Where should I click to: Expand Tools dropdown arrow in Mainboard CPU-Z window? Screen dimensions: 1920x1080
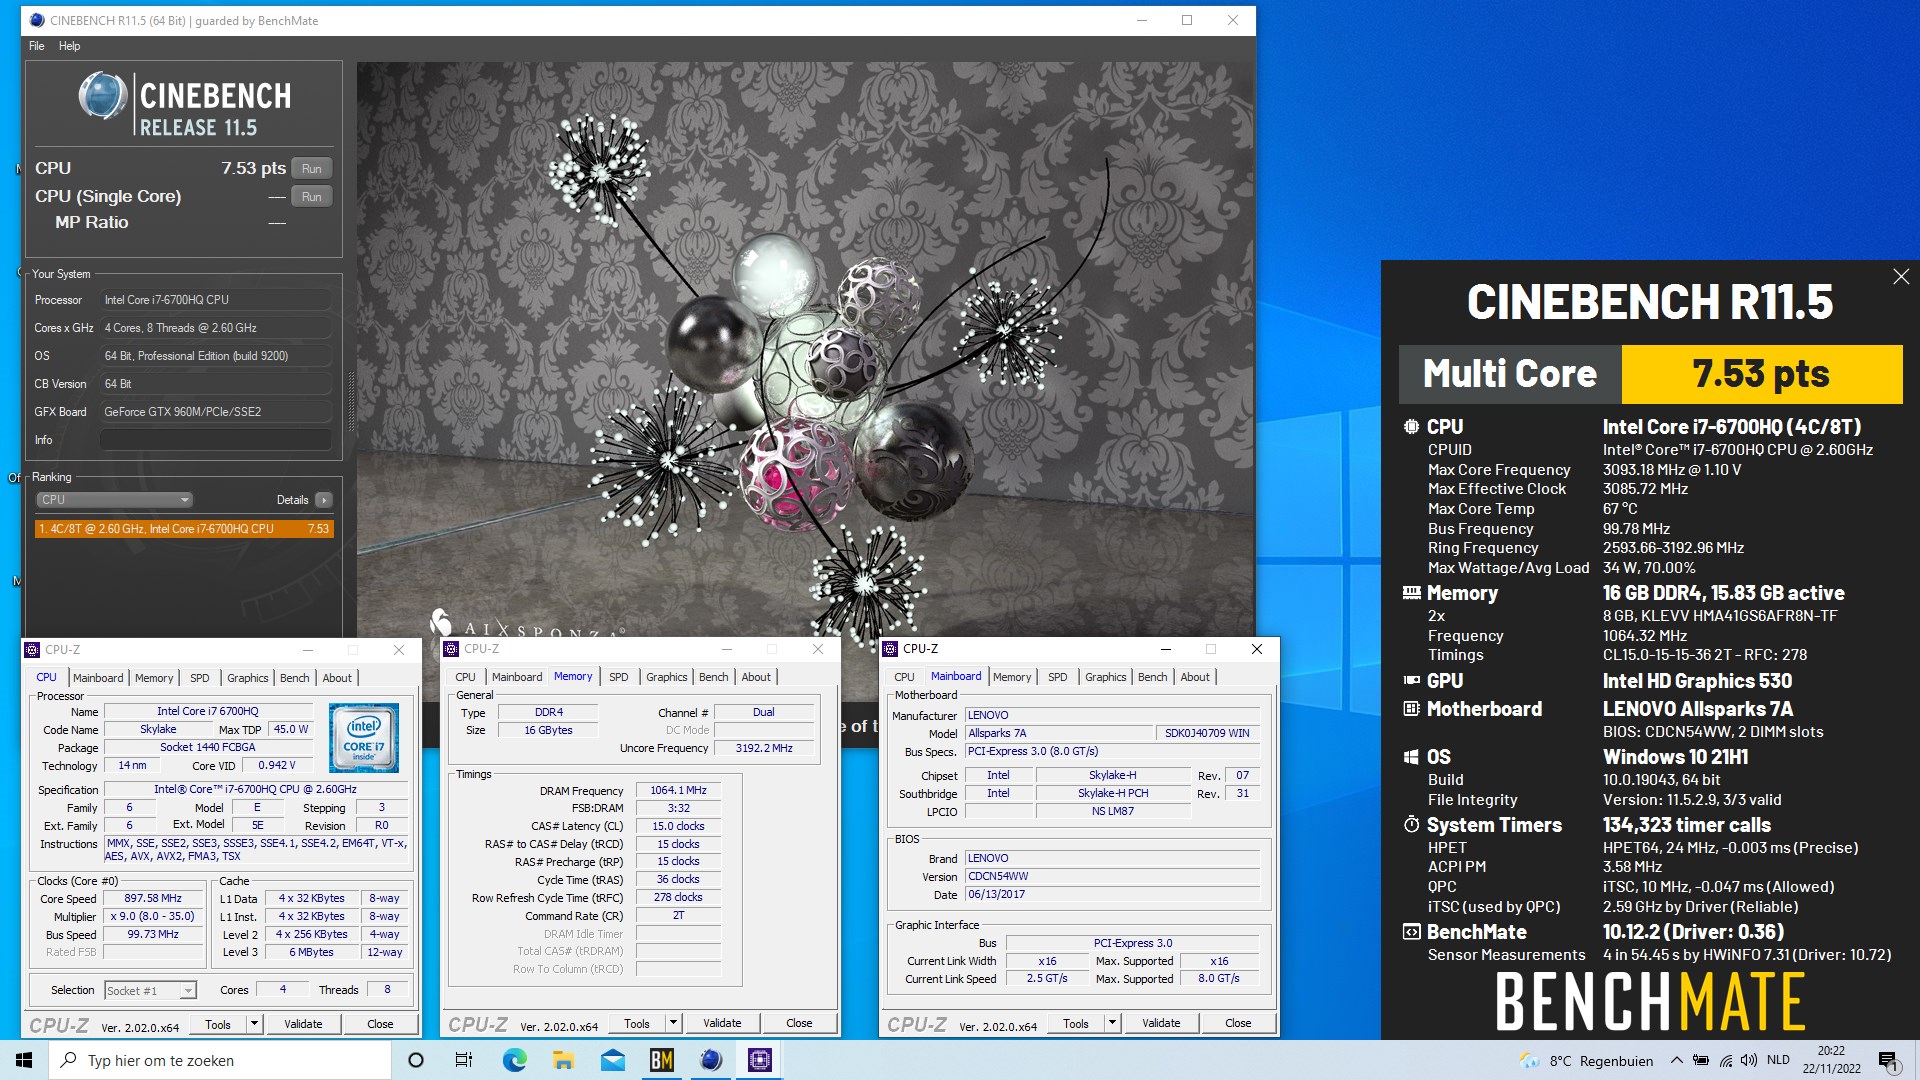[1112, 1023]
